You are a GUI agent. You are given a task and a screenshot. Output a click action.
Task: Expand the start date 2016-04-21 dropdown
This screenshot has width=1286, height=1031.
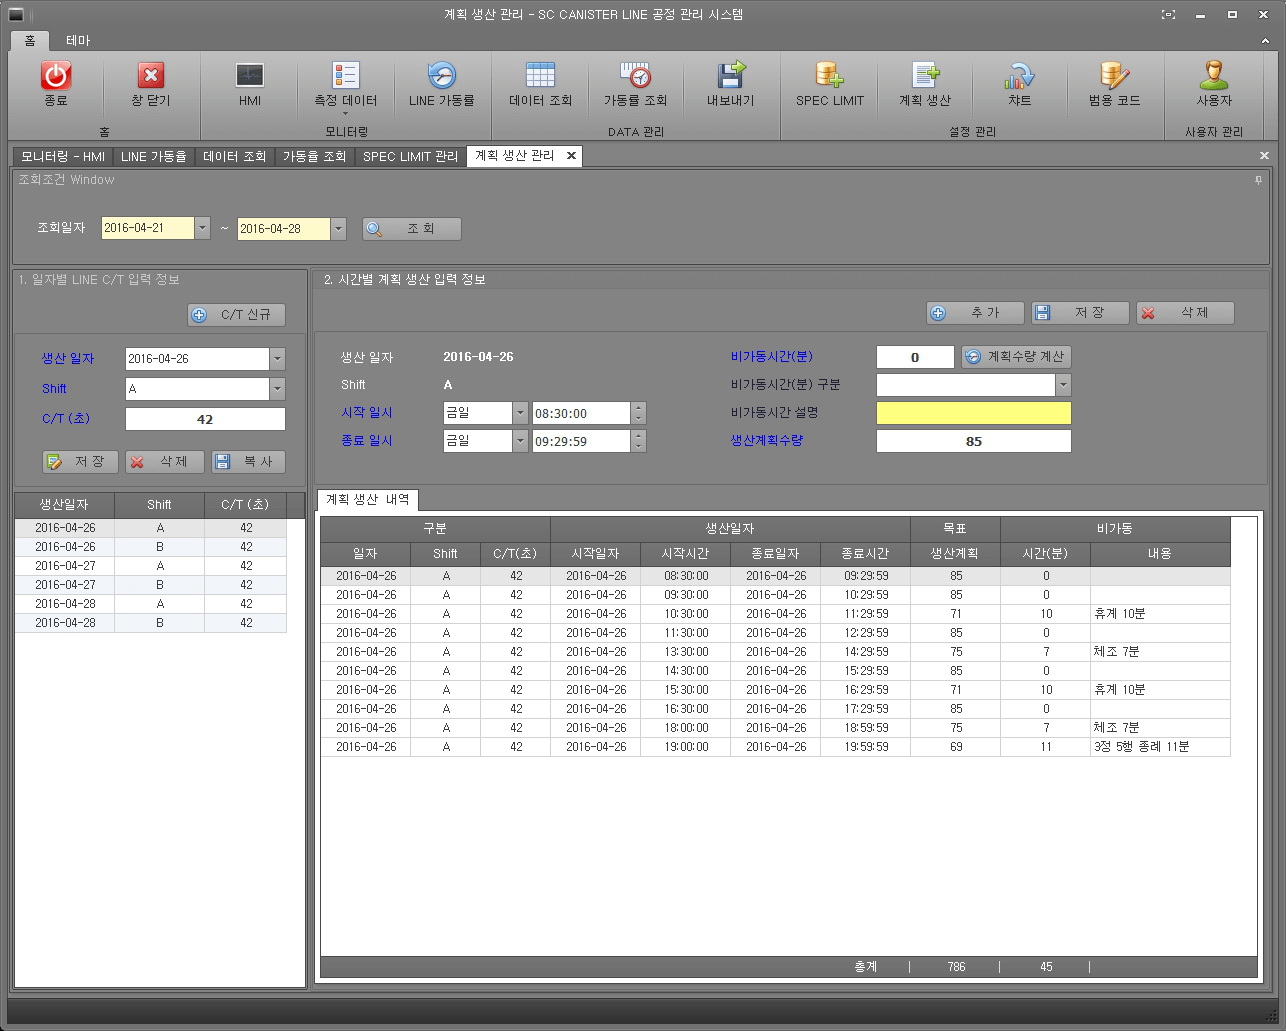coord(202,228)
